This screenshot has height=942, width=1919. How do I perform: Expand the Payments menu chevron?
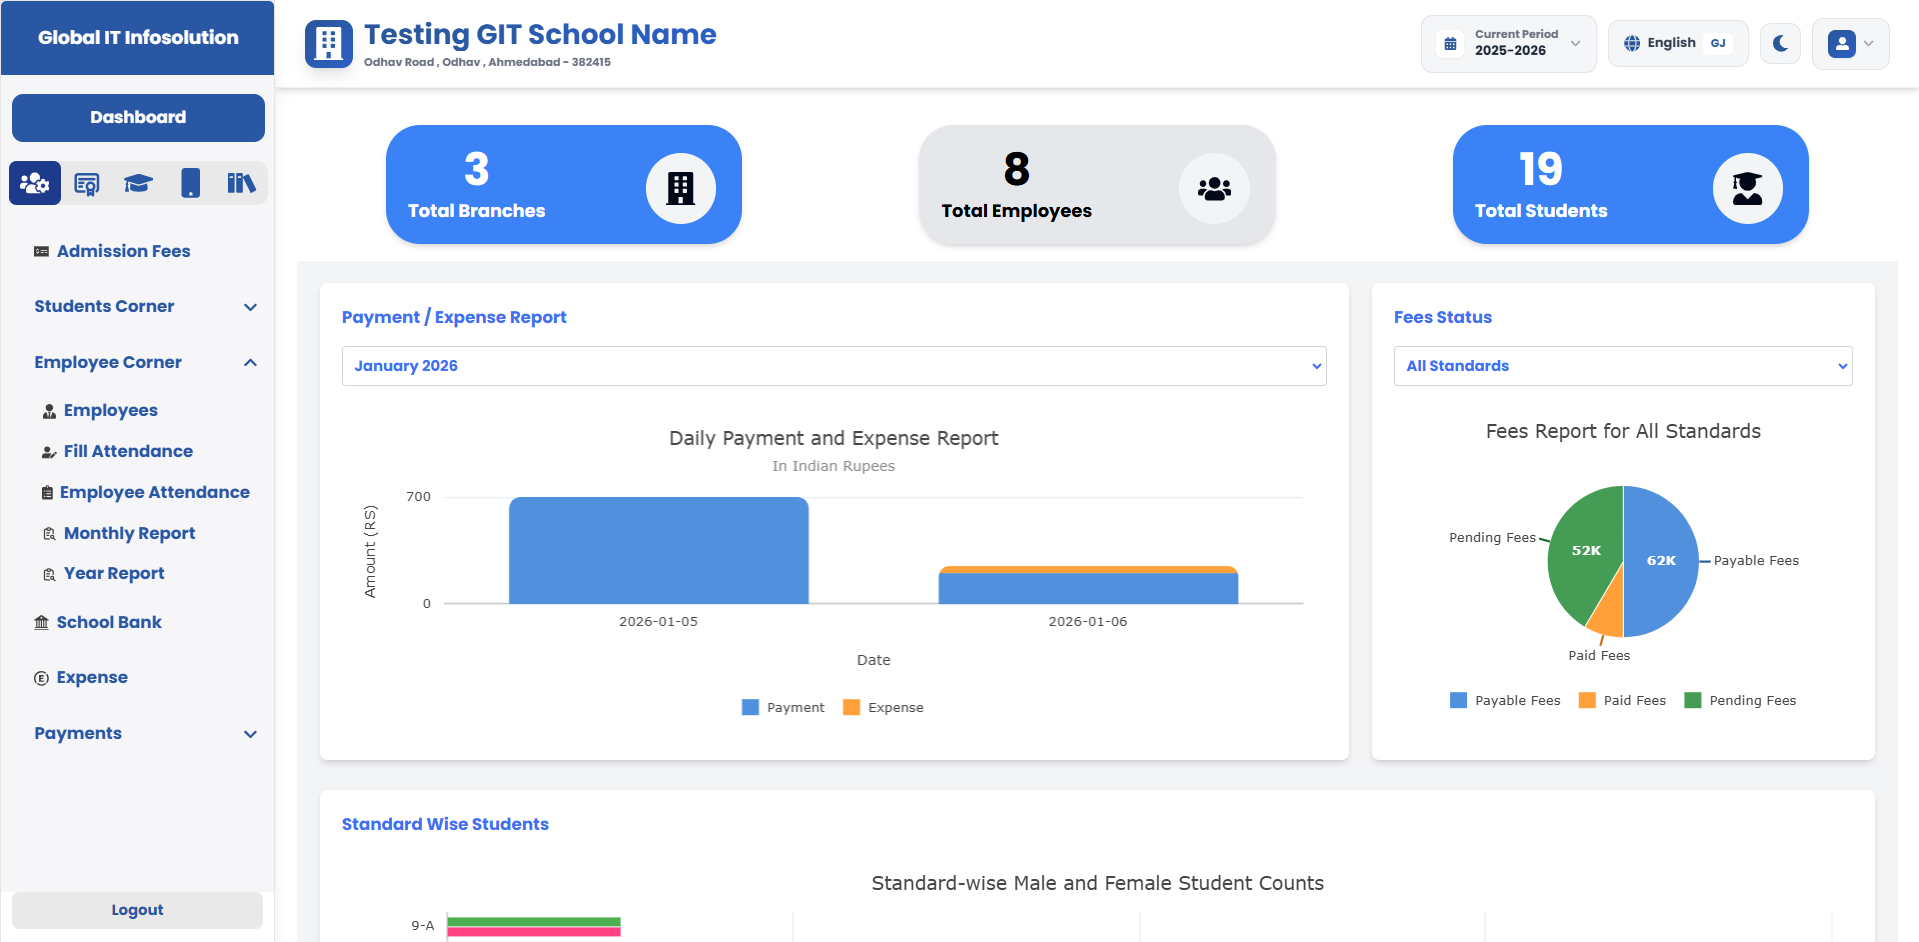[x=250, y=734]
